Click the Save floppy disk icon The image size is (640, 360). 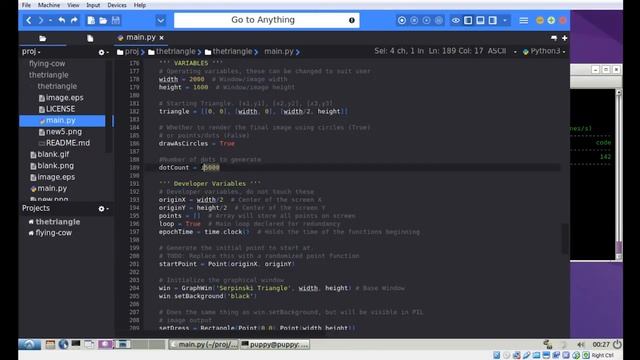click(x=116, y=20)
